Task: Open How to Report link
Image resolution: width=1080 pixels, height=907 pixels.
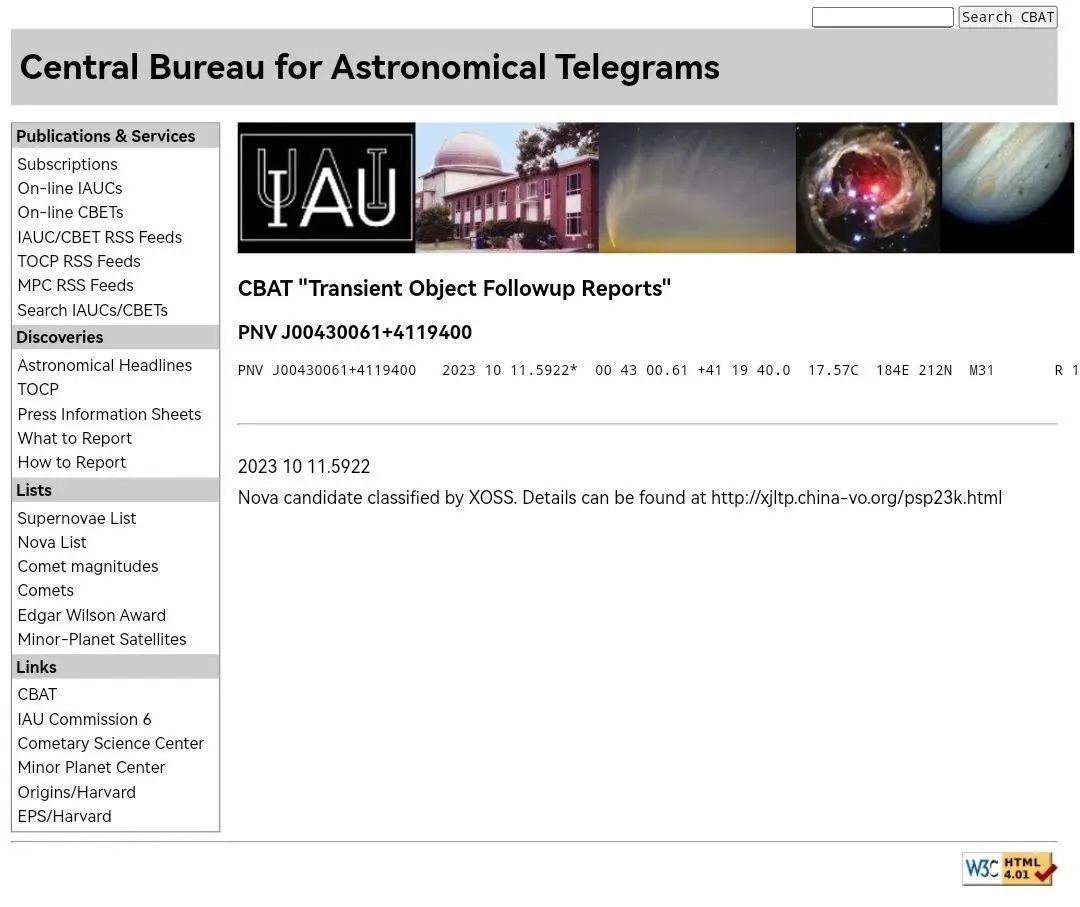Action: (72, 463)
